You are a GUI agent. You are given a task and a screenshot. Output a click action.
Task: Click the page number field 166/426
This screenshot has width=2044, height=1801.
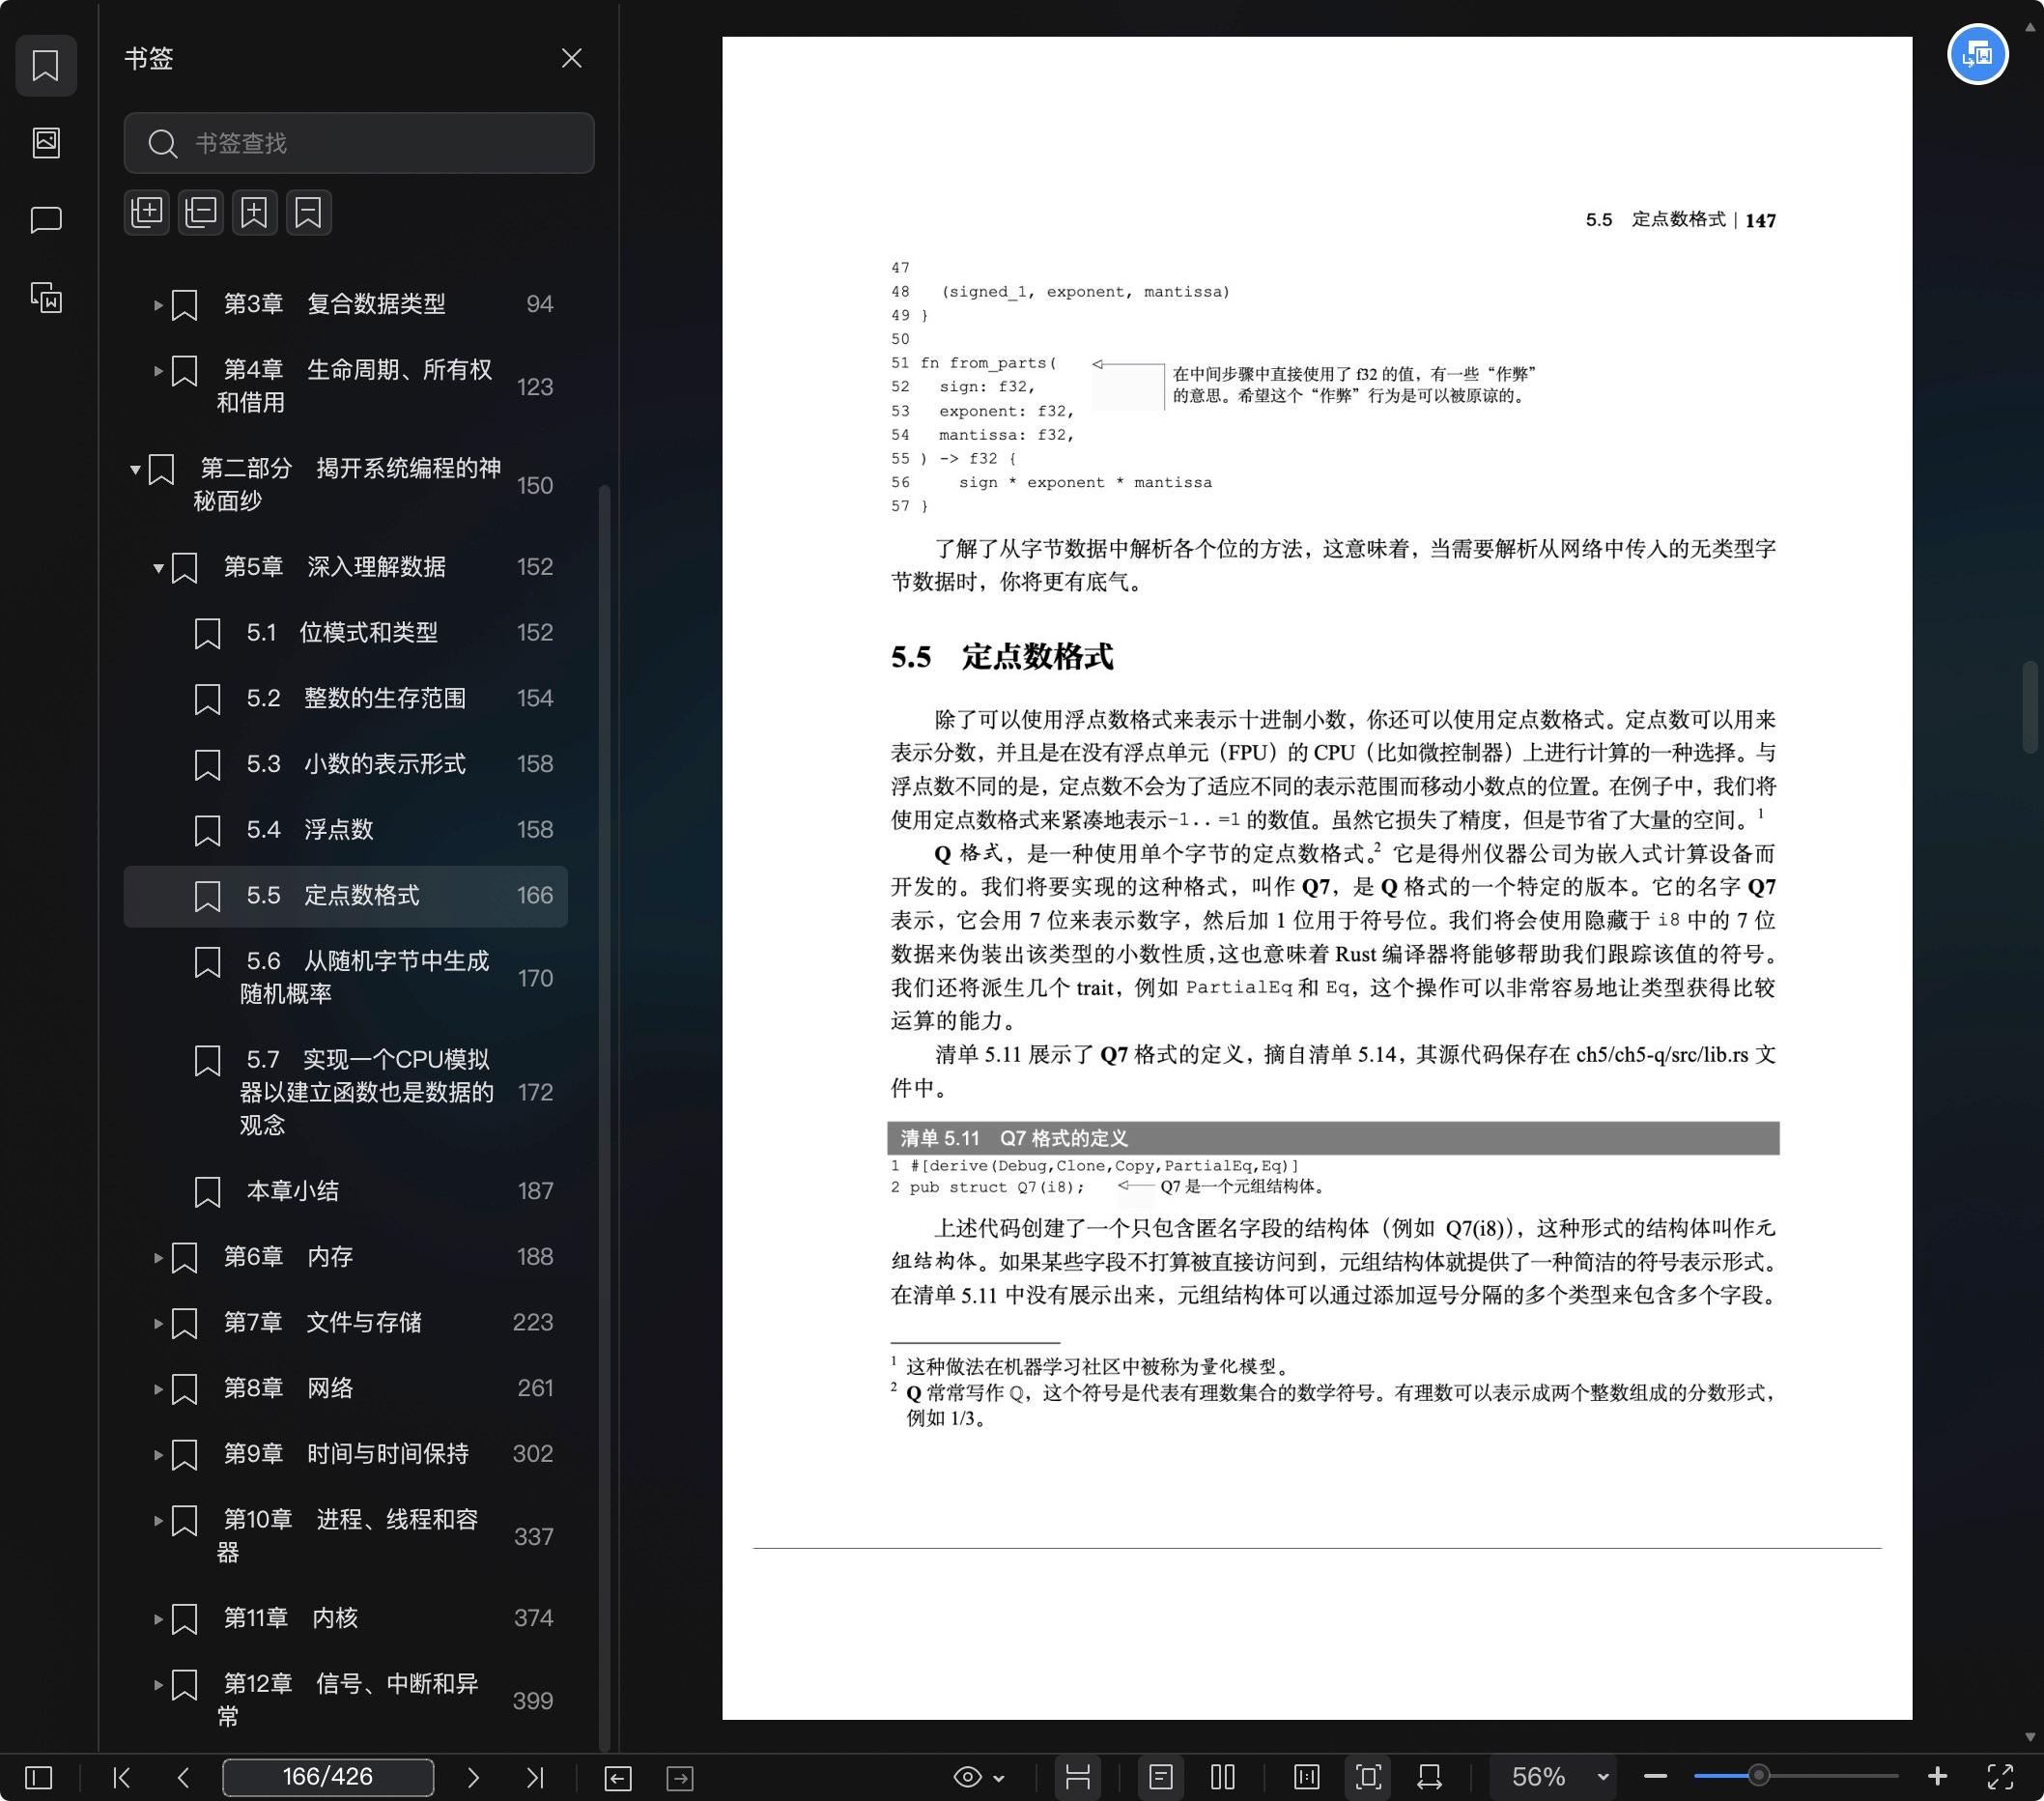[x=328, y=1777]
